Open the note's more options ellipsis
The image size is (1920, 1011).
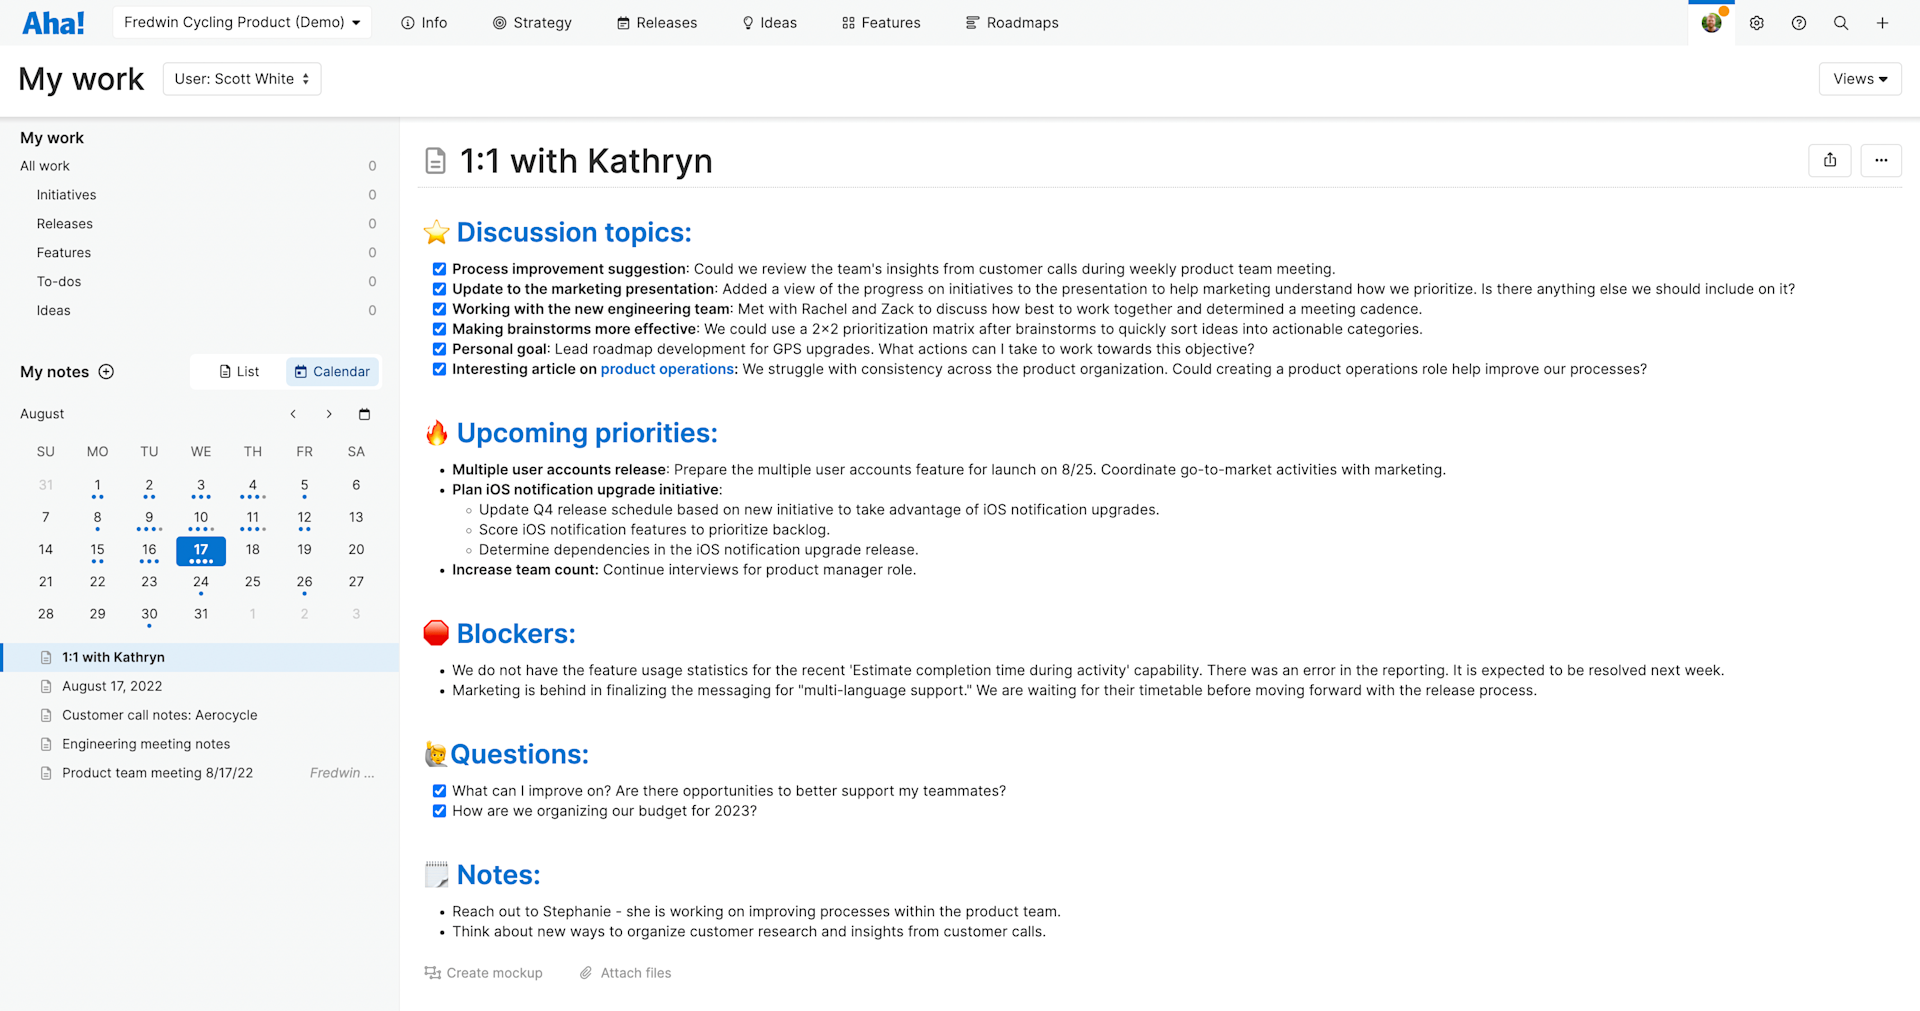tap(1881, 160)
